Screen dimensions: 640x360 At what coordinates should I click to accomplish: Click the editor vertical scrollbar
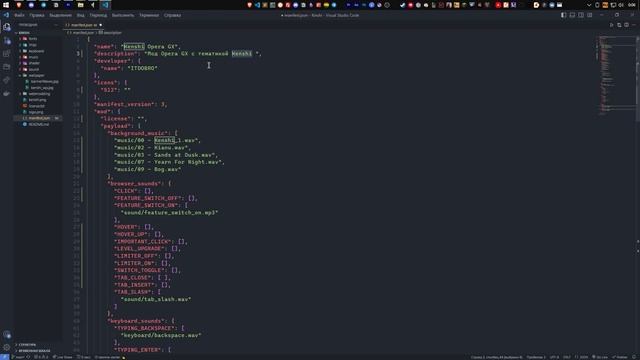click(x=638, y=194)
